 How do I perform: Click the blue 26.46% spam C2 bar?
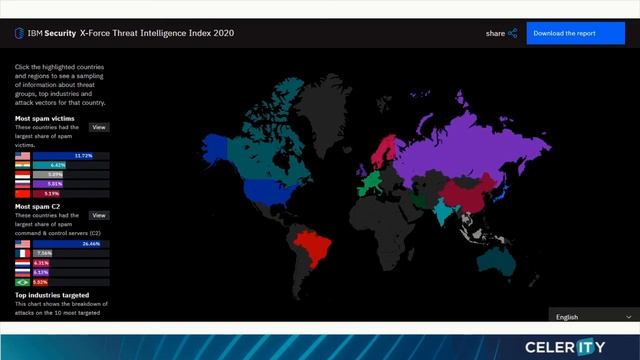(x=67, y=244)
